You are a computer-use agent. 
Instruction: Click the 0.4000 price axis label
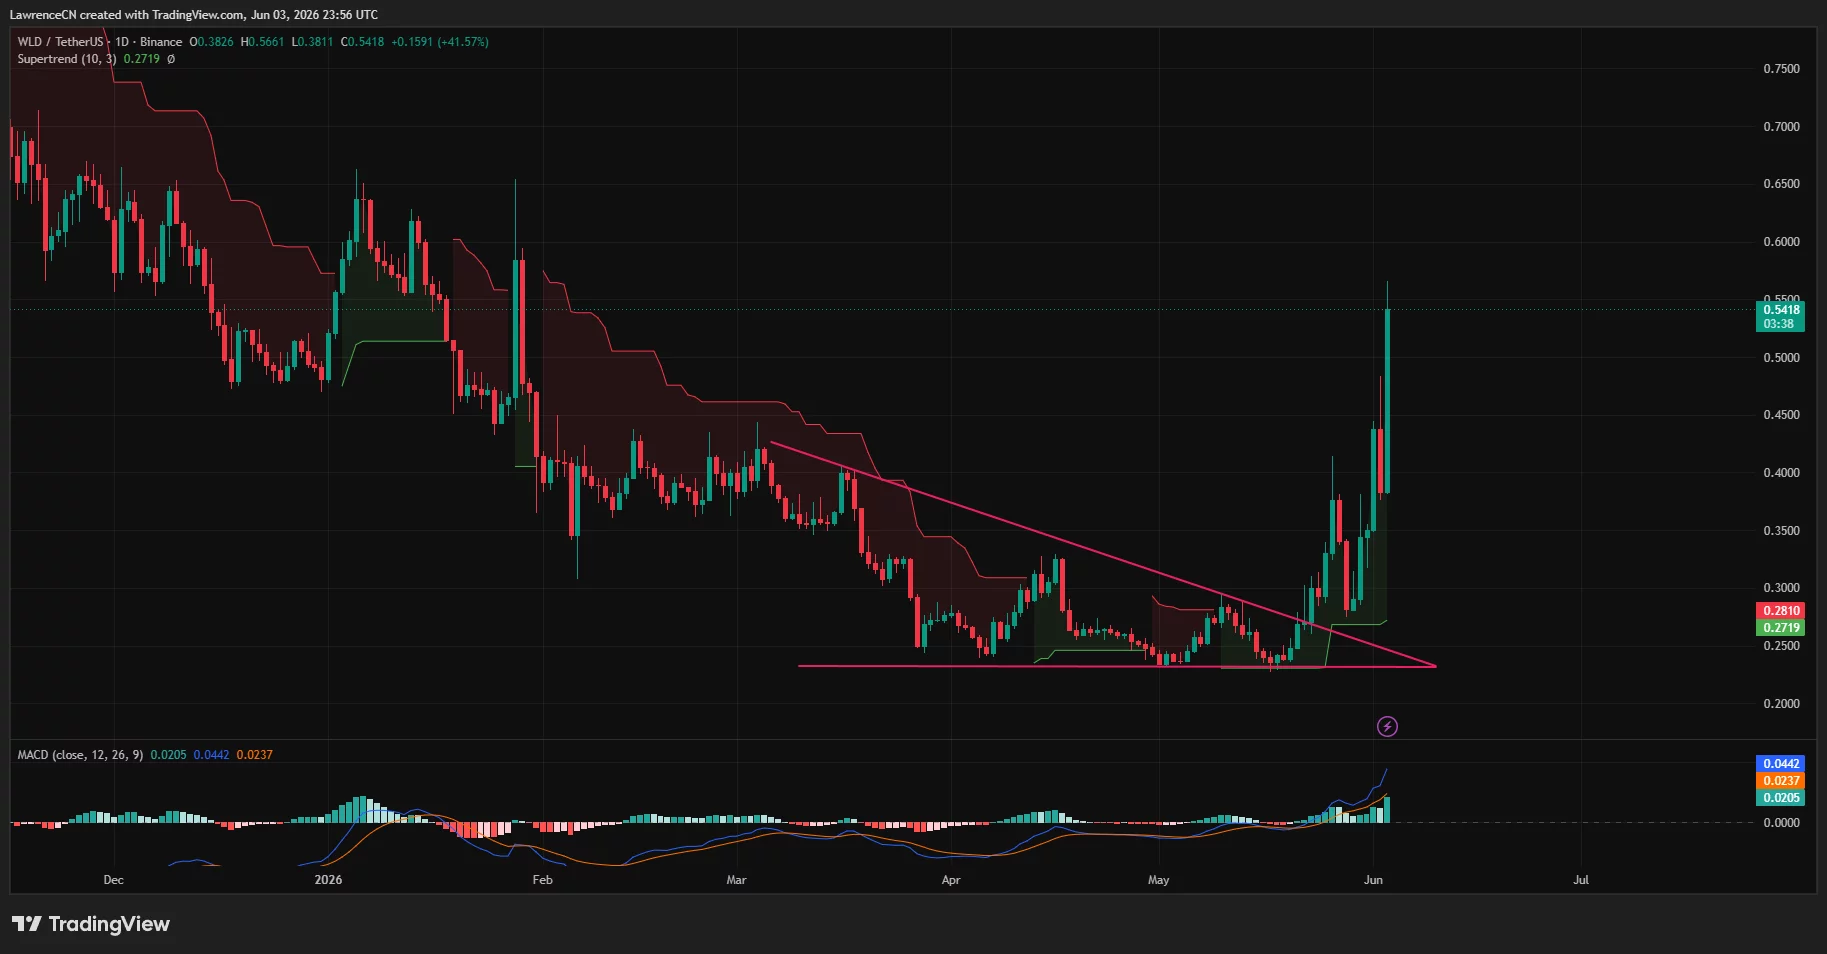[1781, 473]
